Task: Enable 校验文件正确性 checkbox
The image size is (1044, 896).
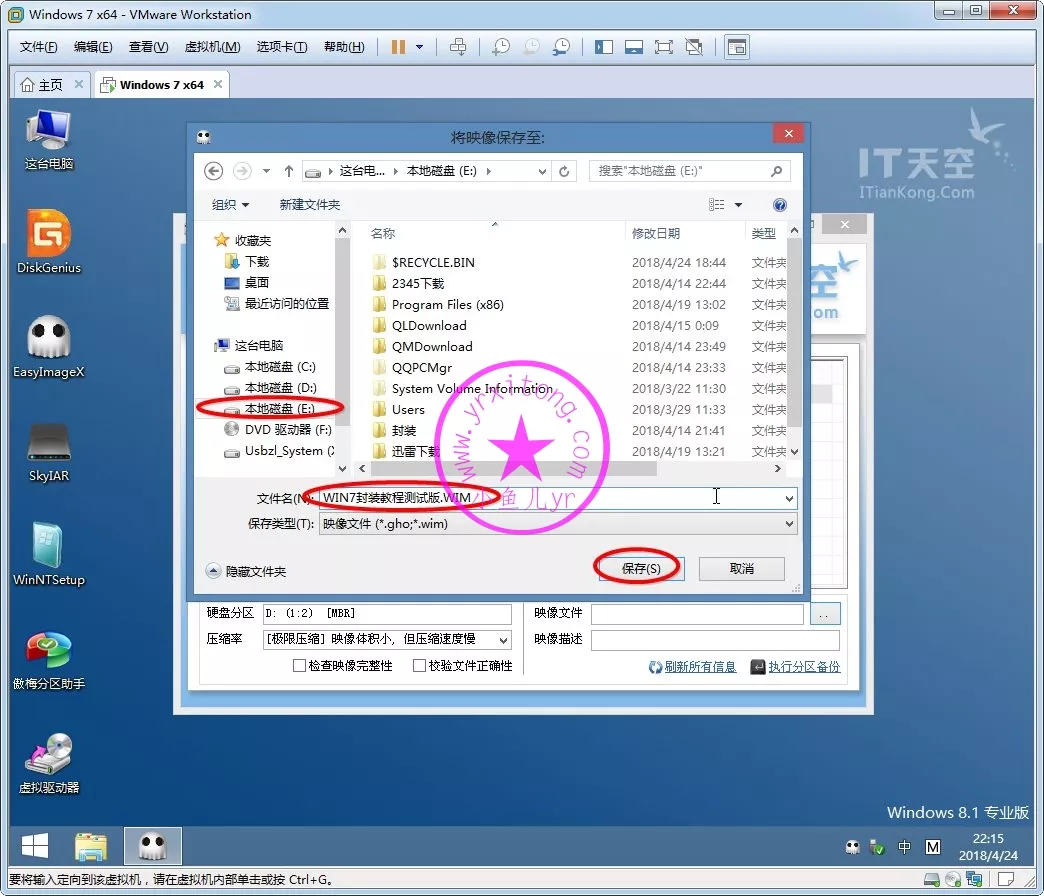Action: 419,666
